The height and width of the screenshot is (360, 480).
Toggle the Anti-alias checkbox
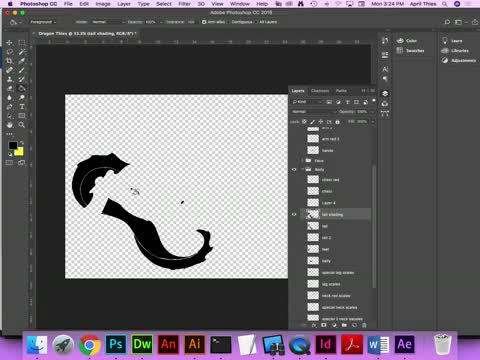click(204, 22)
